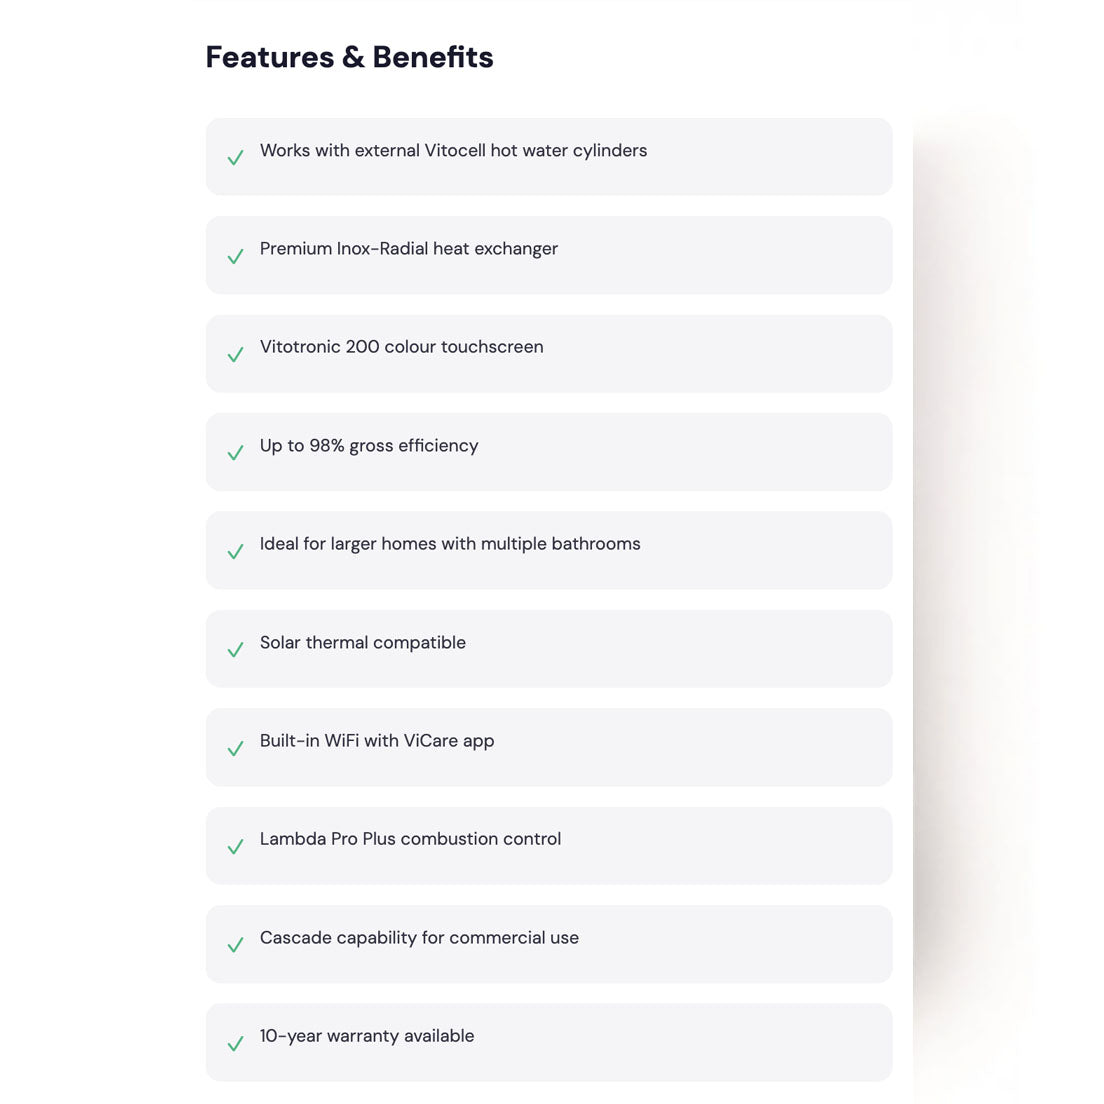Click checkmark beside Vitocell hot water cylinders

235,157
